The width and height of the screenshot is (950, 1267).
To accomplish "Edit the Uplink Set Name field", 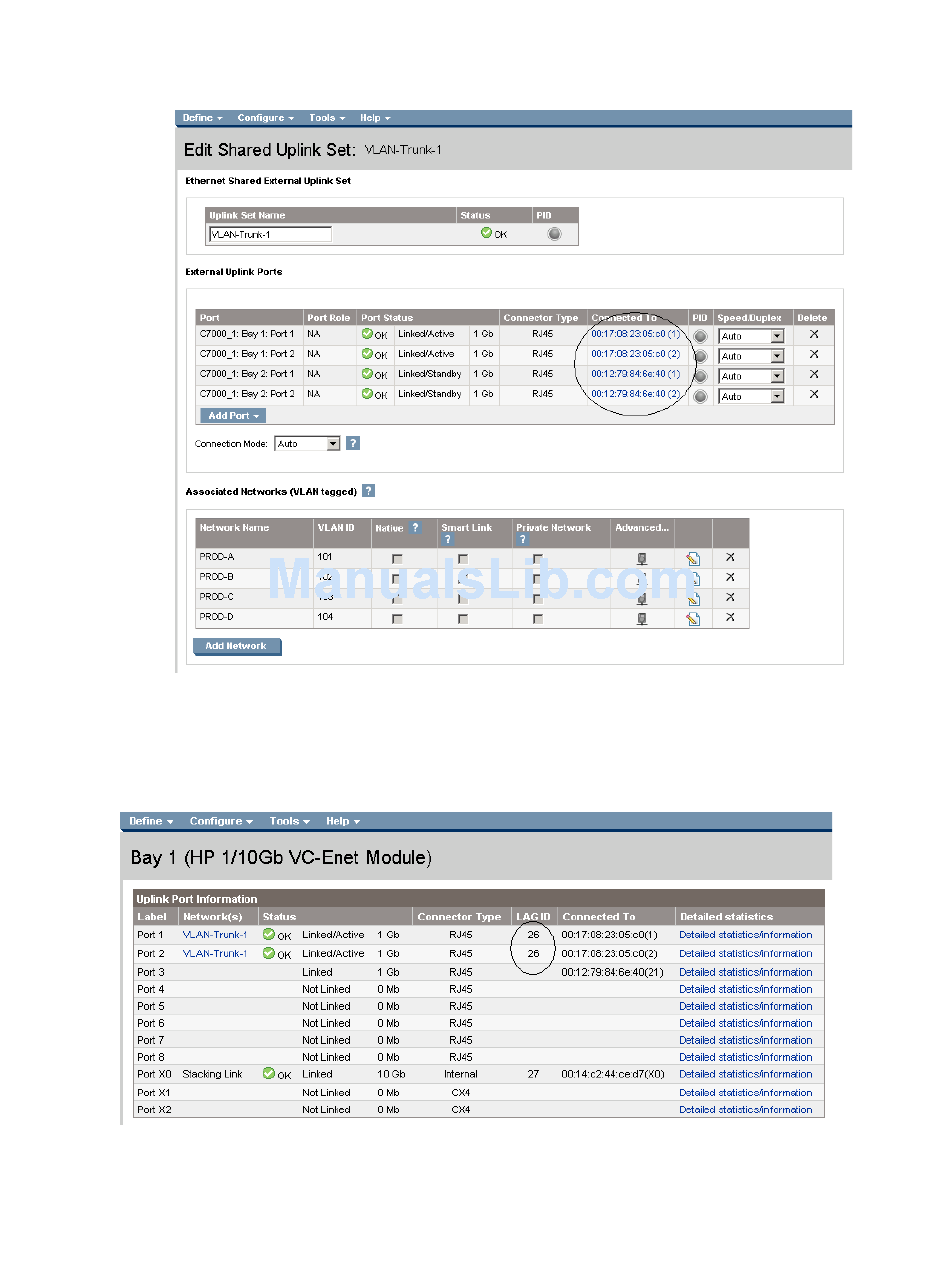I will 270,234.
